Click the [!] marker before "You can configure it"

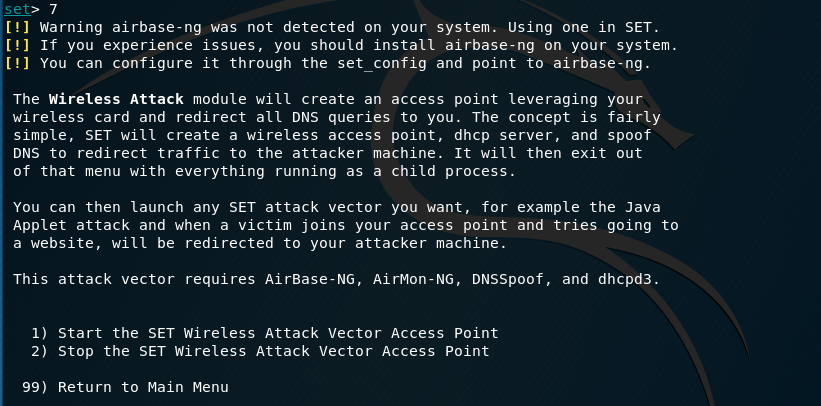17,63
